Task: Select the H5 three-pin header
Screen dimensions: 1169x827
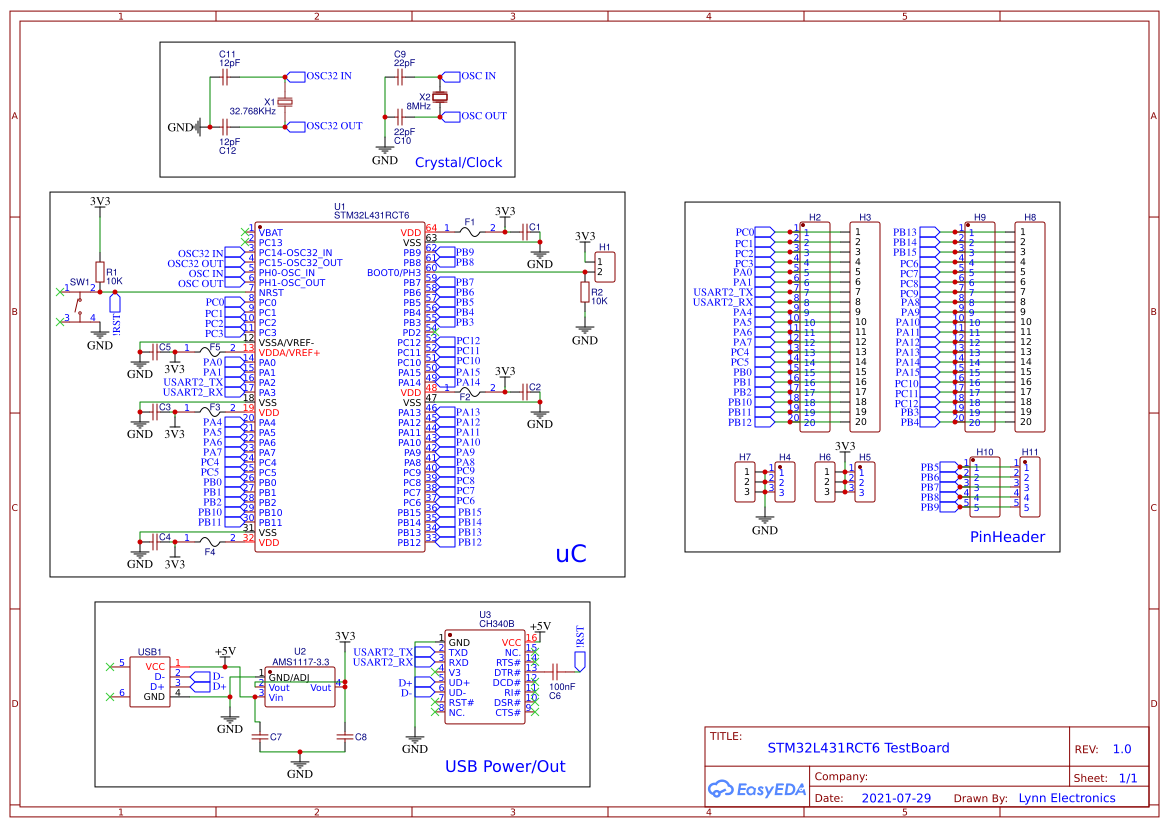Action: click(865, 482)
